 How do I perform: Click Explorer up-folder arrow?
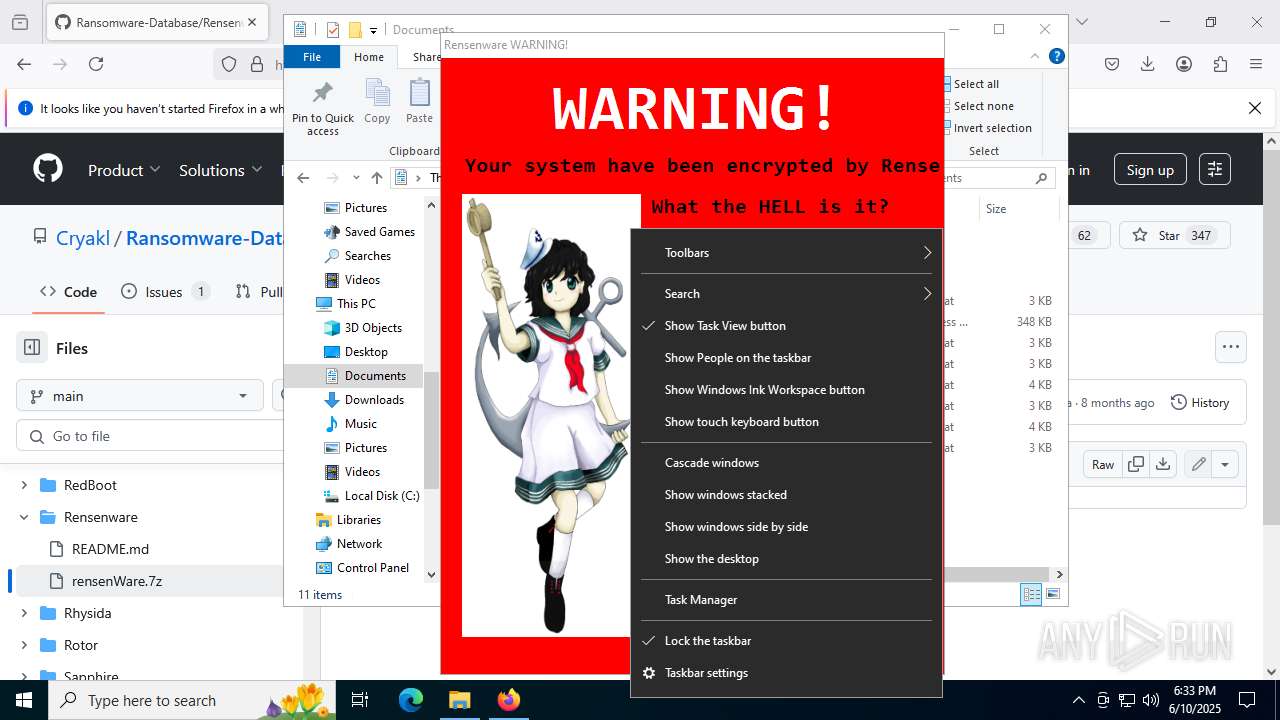pos(376,178)
